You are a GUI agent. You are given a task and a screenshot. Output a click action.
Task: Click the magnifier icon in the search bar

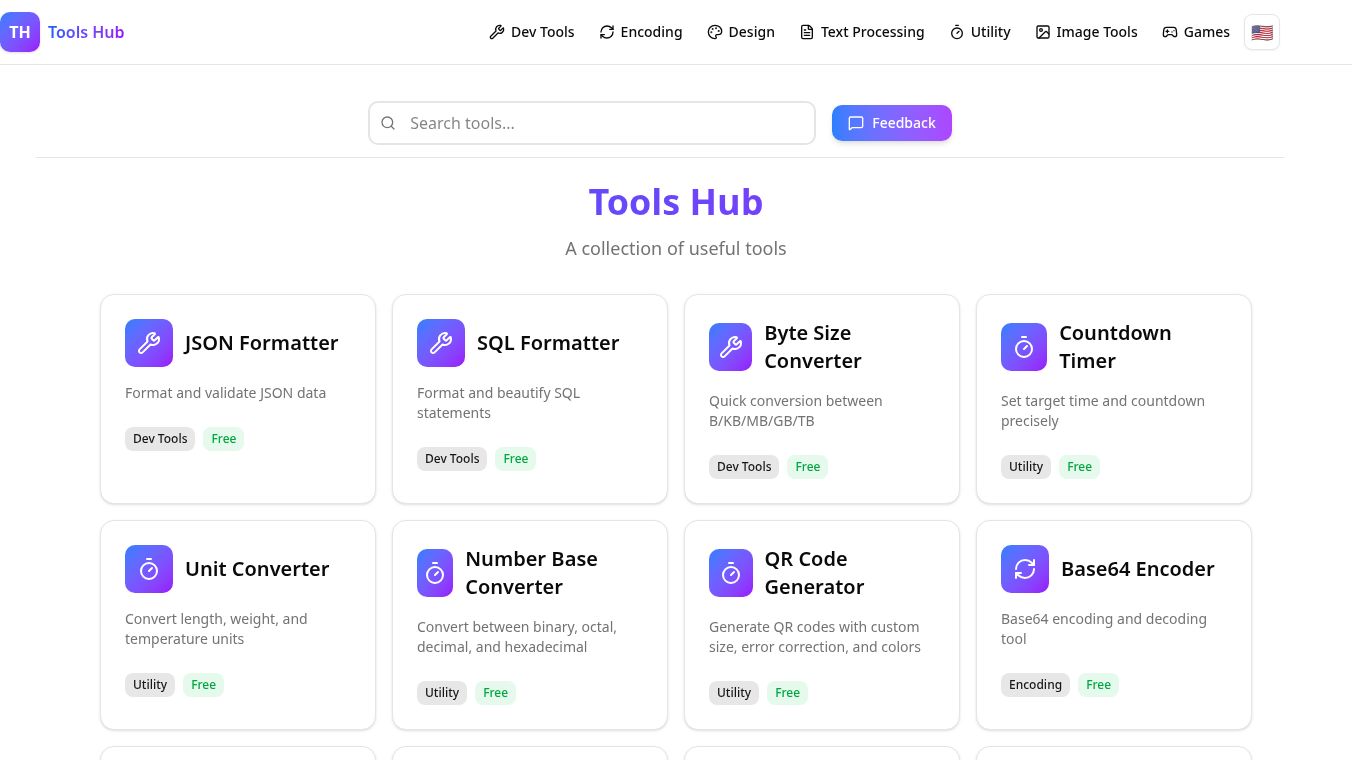(x=388, y=123)
